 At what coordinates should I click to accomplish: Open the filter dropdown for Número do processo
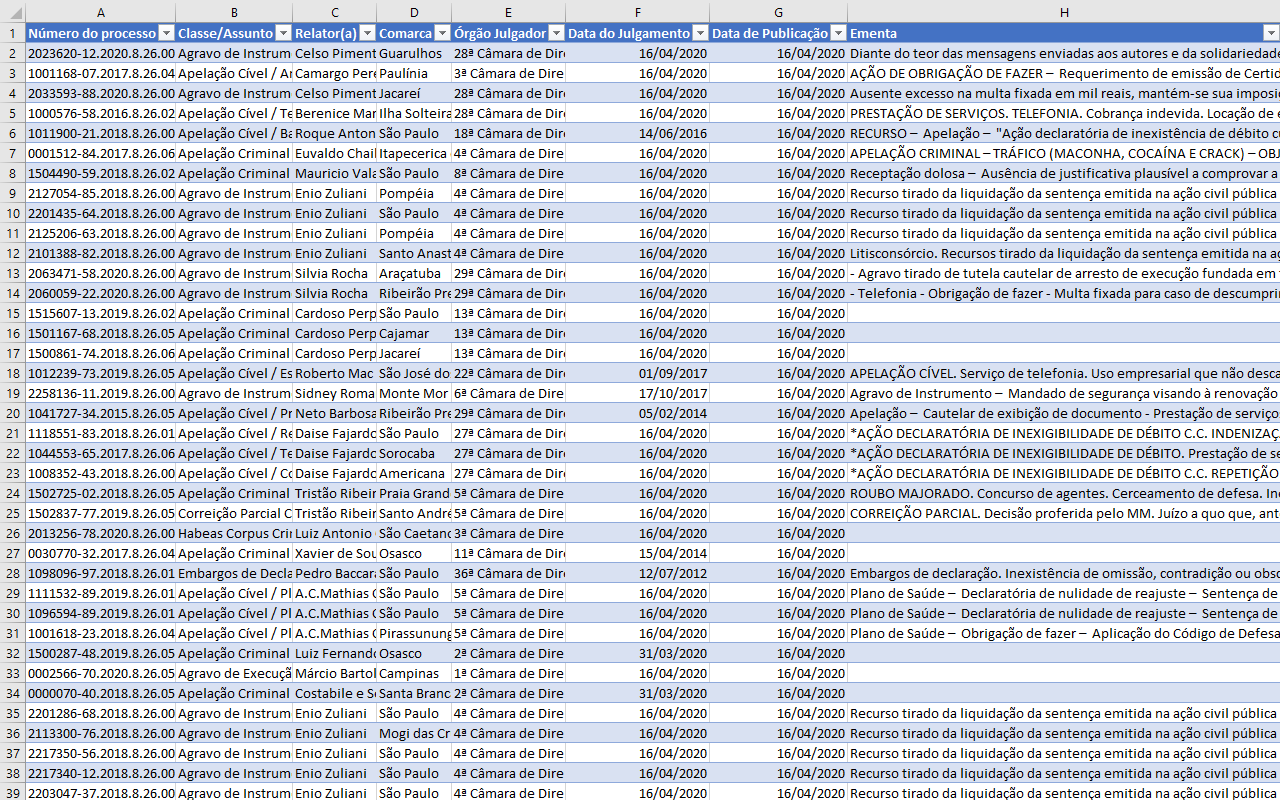coord(166,33)
